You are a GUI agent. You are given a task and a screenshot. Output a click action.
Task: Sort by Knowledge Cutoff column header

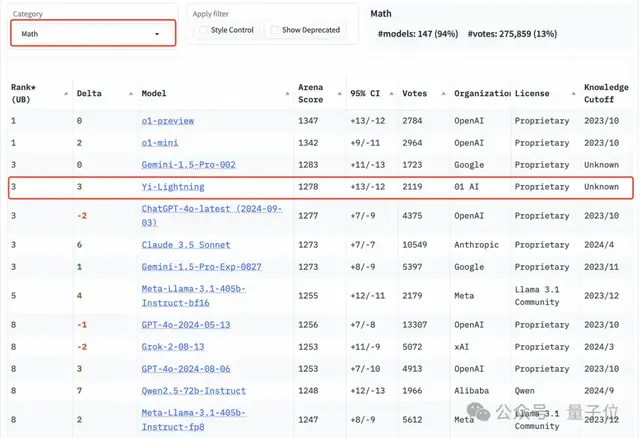tap(606, 93)
